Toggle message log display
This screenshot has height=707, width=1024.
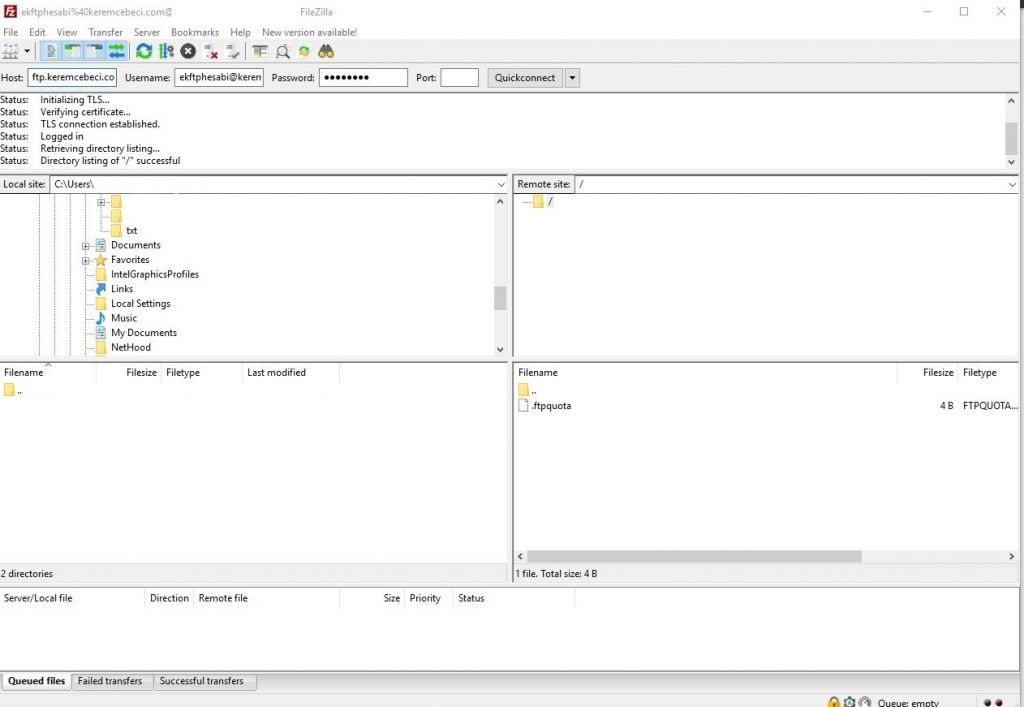click(x=50, y=52)
